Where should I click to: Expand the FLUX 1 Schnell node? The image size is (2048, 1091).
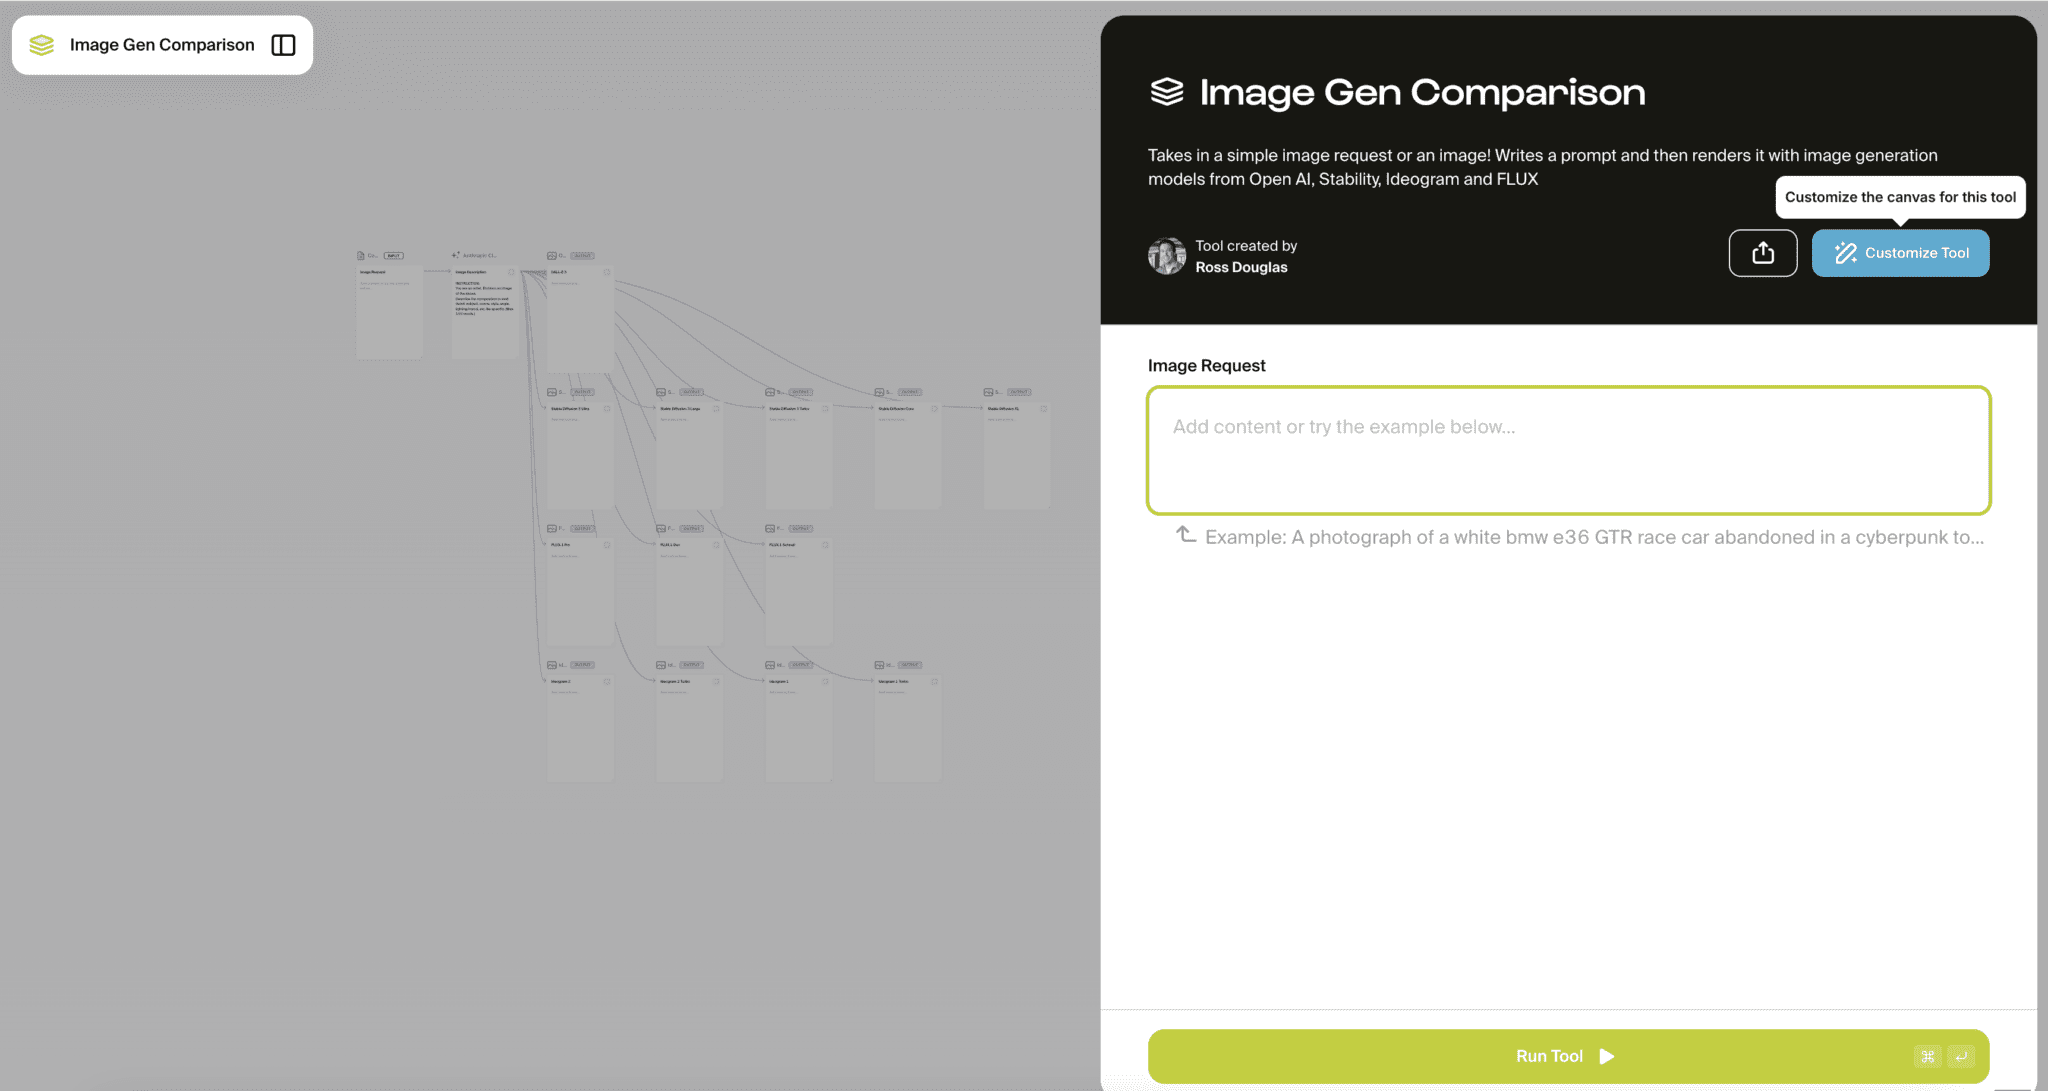click(x=825, y=545)
